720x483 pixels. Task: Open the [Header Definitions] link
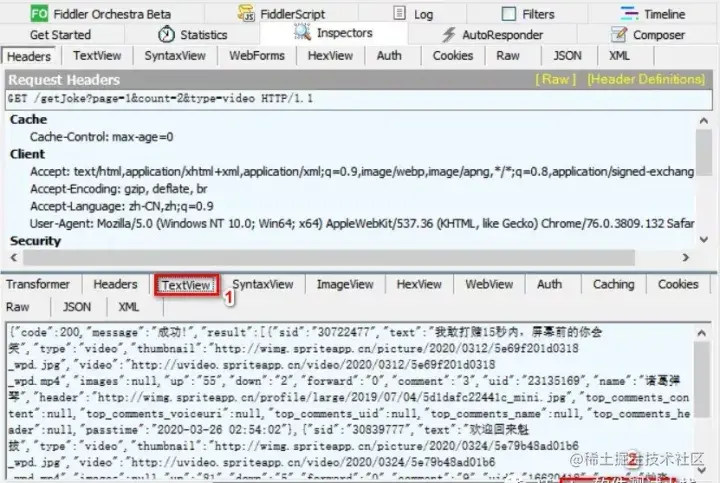tap(646, 79)
